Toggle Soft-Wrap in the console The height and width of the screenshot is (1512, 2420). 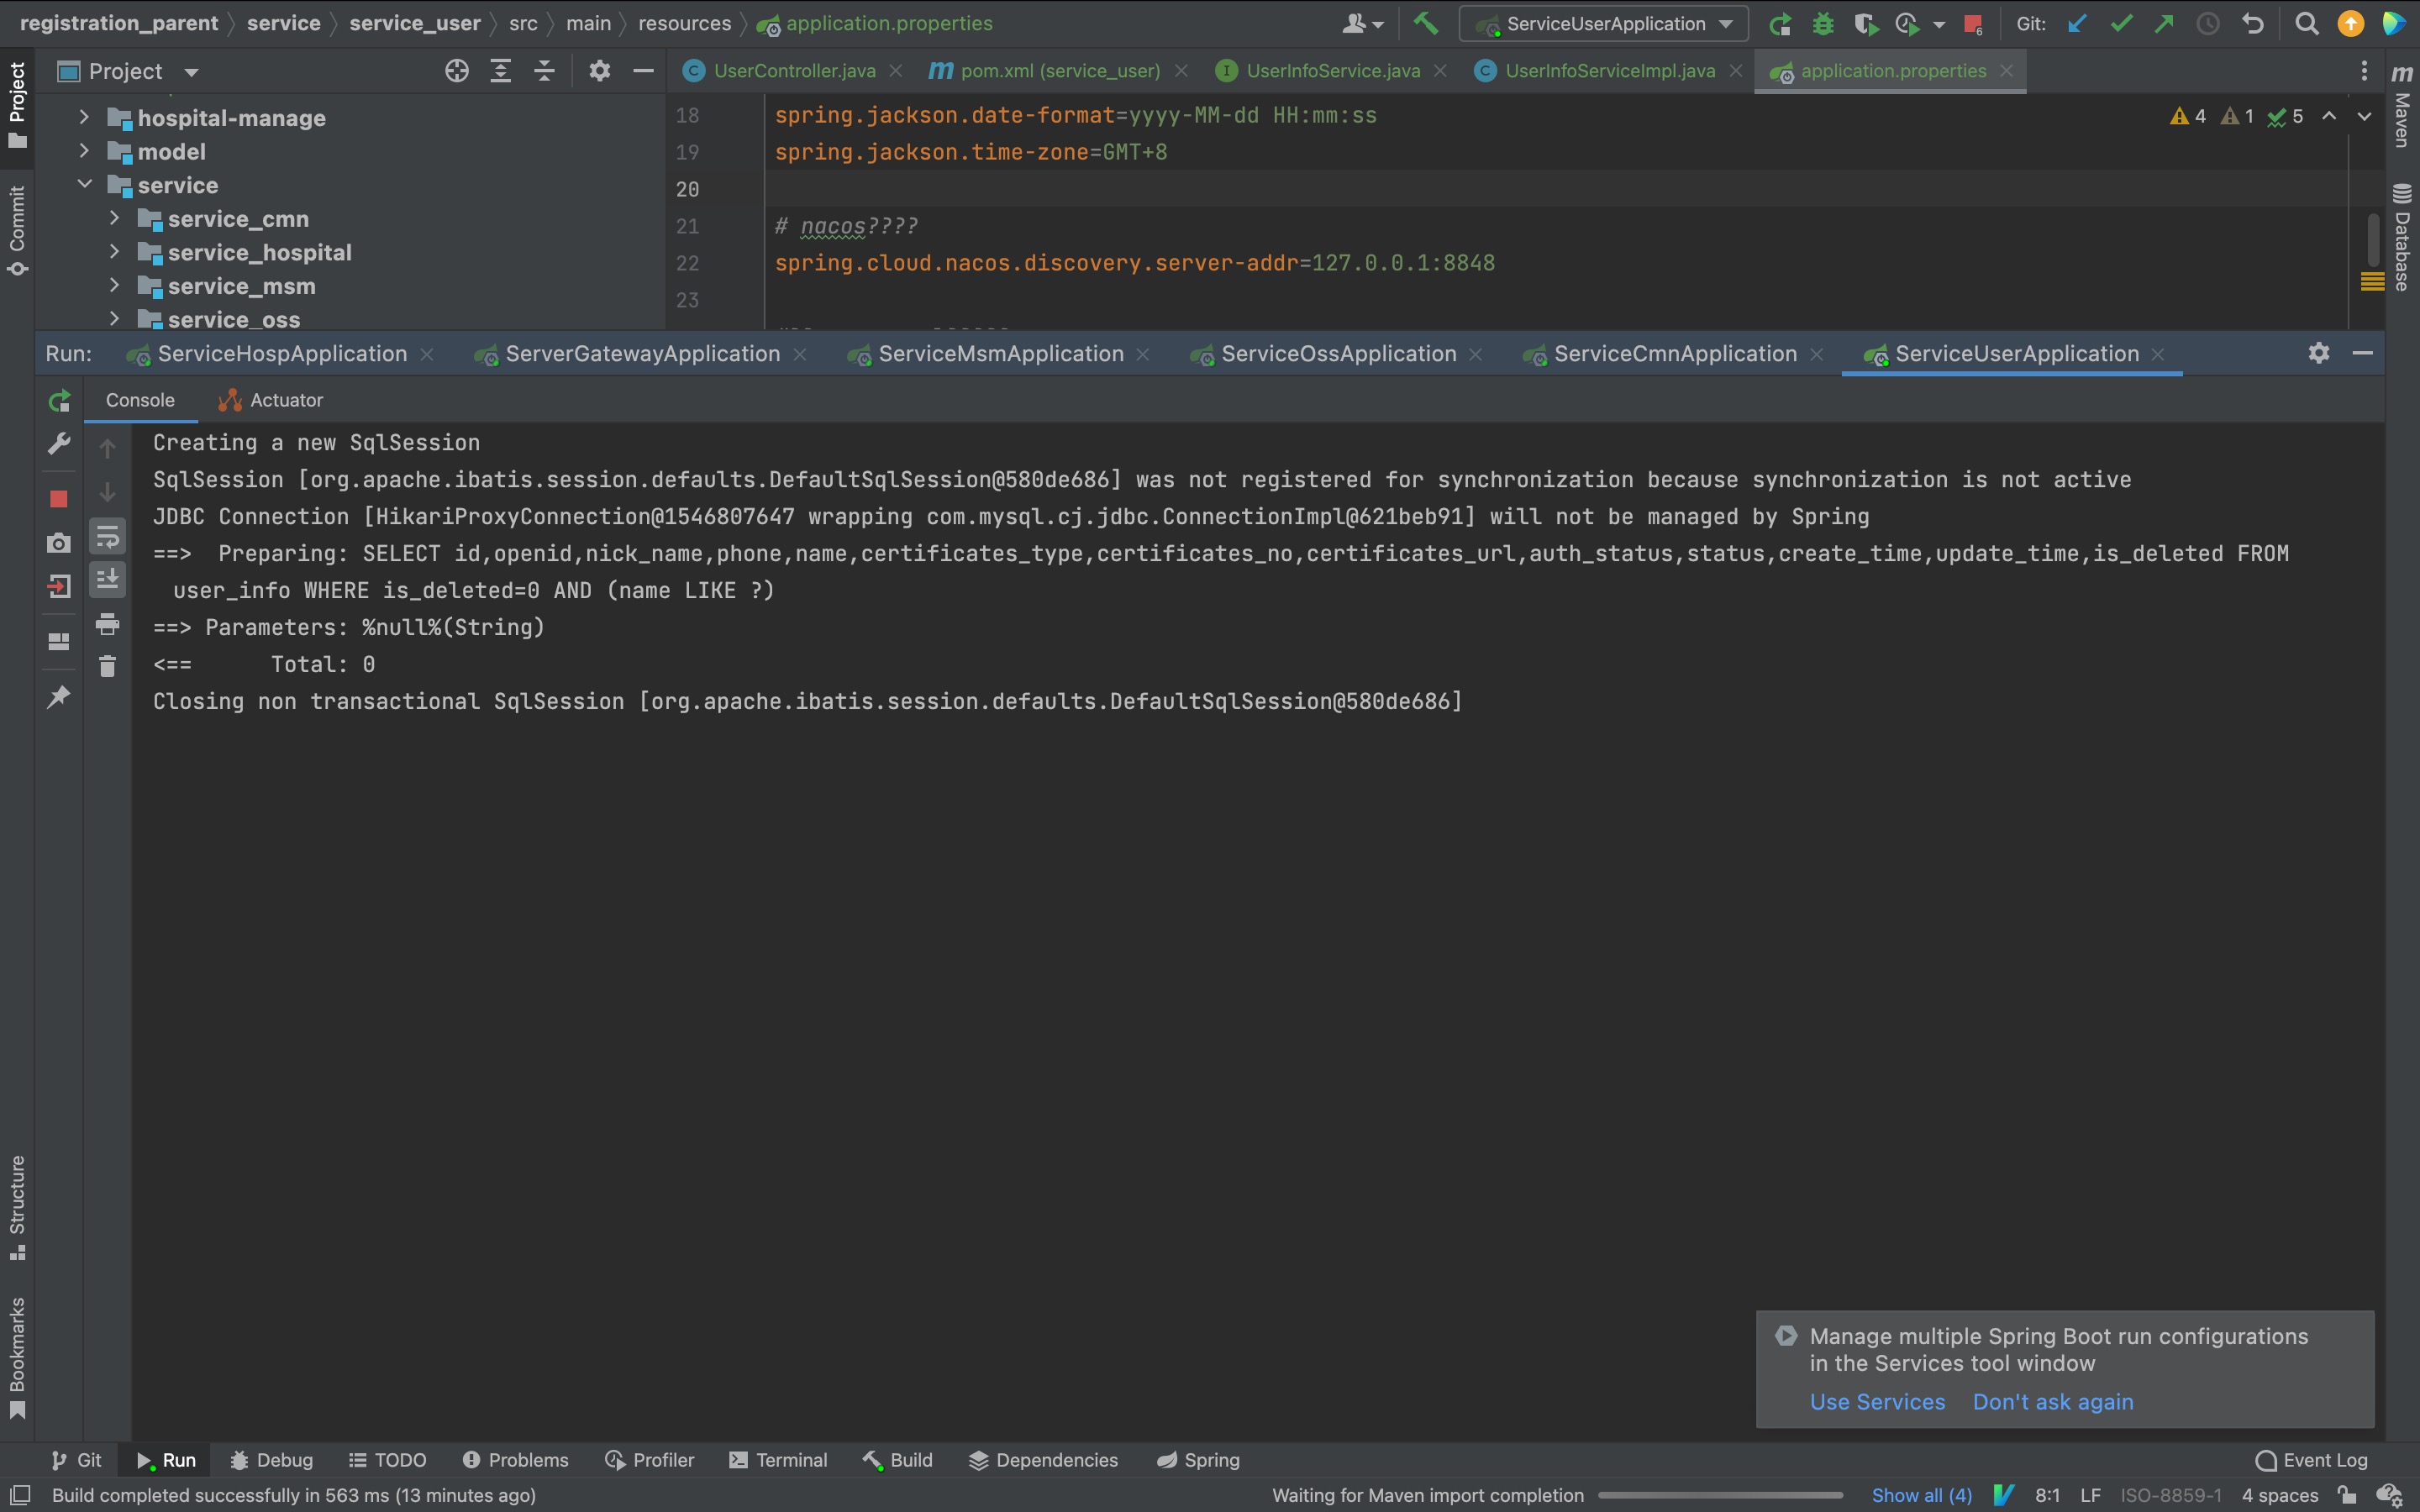107,537
